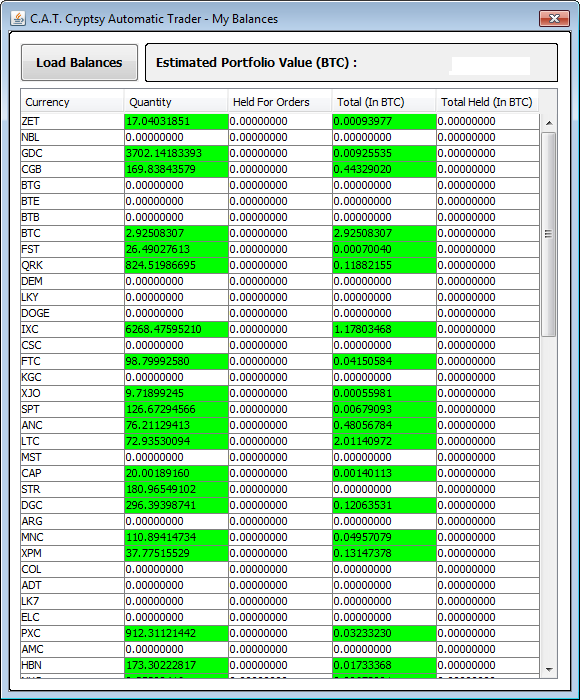Click the Total (In BTC) column header
The height and width of the screenshot is (700, 580).
tap(384, 102)
